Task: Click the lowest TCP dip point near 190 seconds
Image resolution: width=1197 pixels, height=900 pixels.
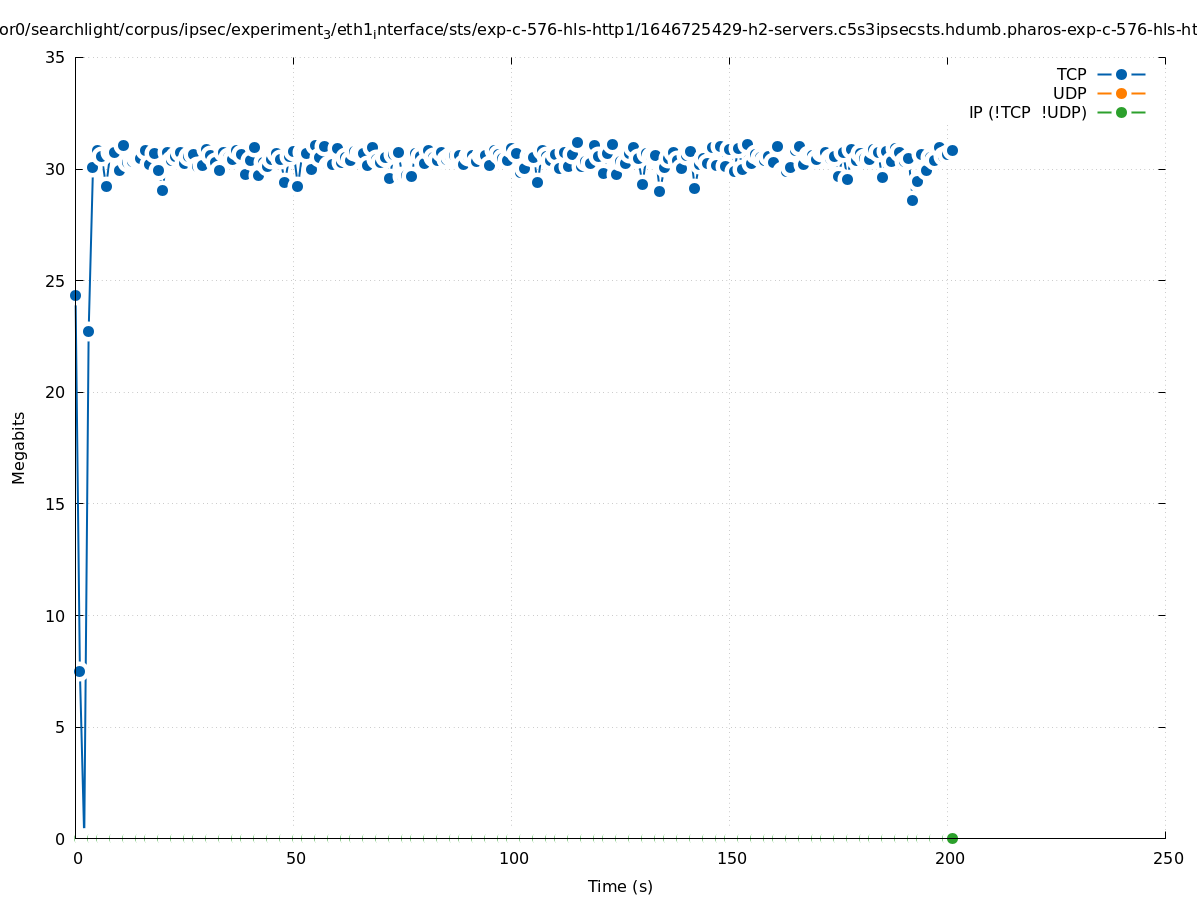Action: coord(912,200)
